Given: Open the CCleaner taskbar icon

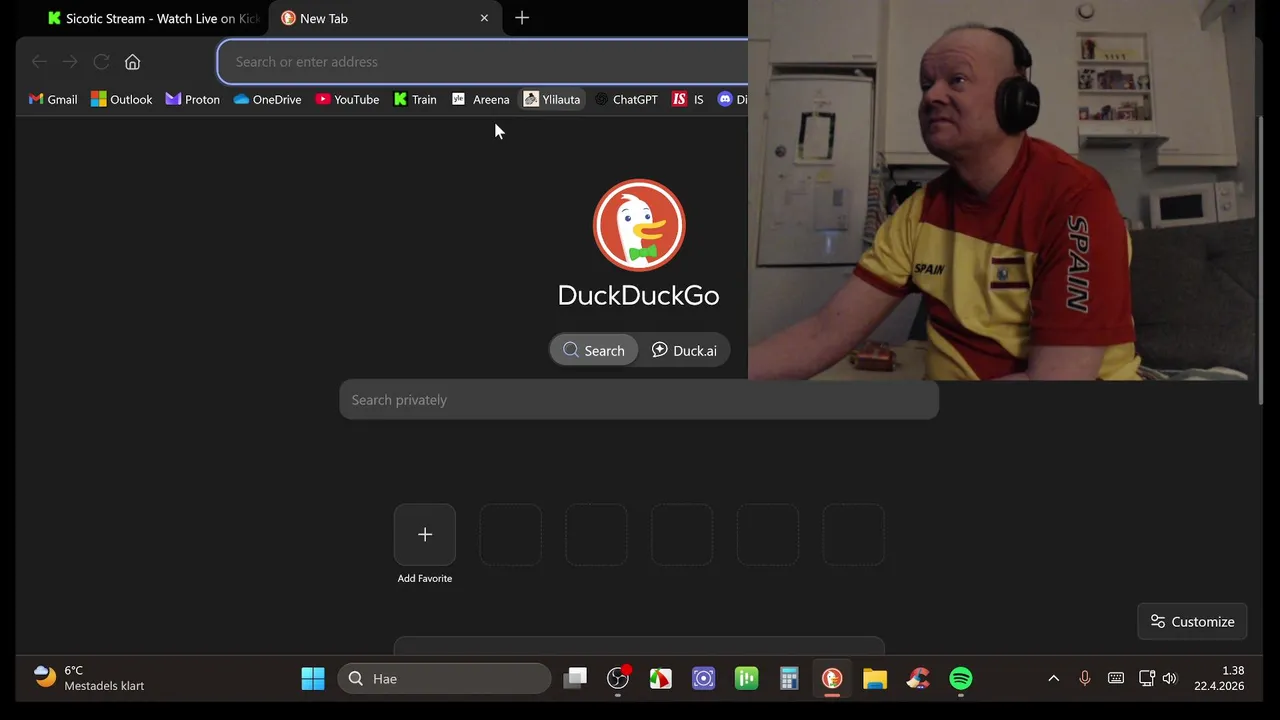Looking at the screenshot, I should (918, 679).
